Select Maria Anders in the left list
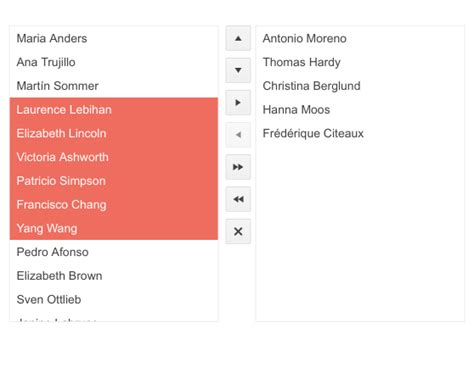 click(x=114, y=38)
